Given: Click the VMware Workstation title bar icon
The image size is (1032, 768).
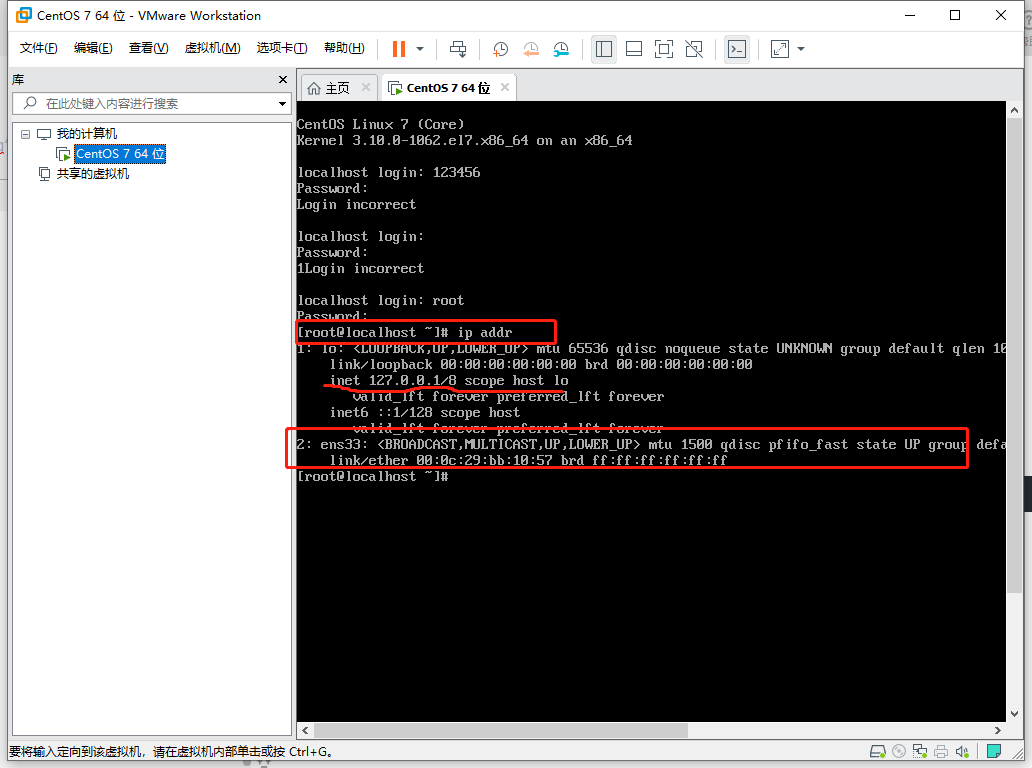Looking at the screenshot, I should (x=23, y=15).
